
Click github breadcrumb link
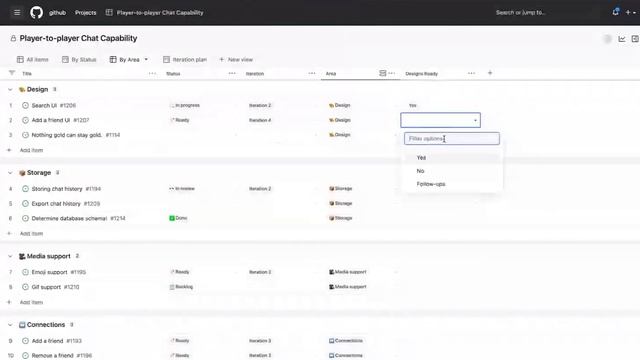coord(57,13)
